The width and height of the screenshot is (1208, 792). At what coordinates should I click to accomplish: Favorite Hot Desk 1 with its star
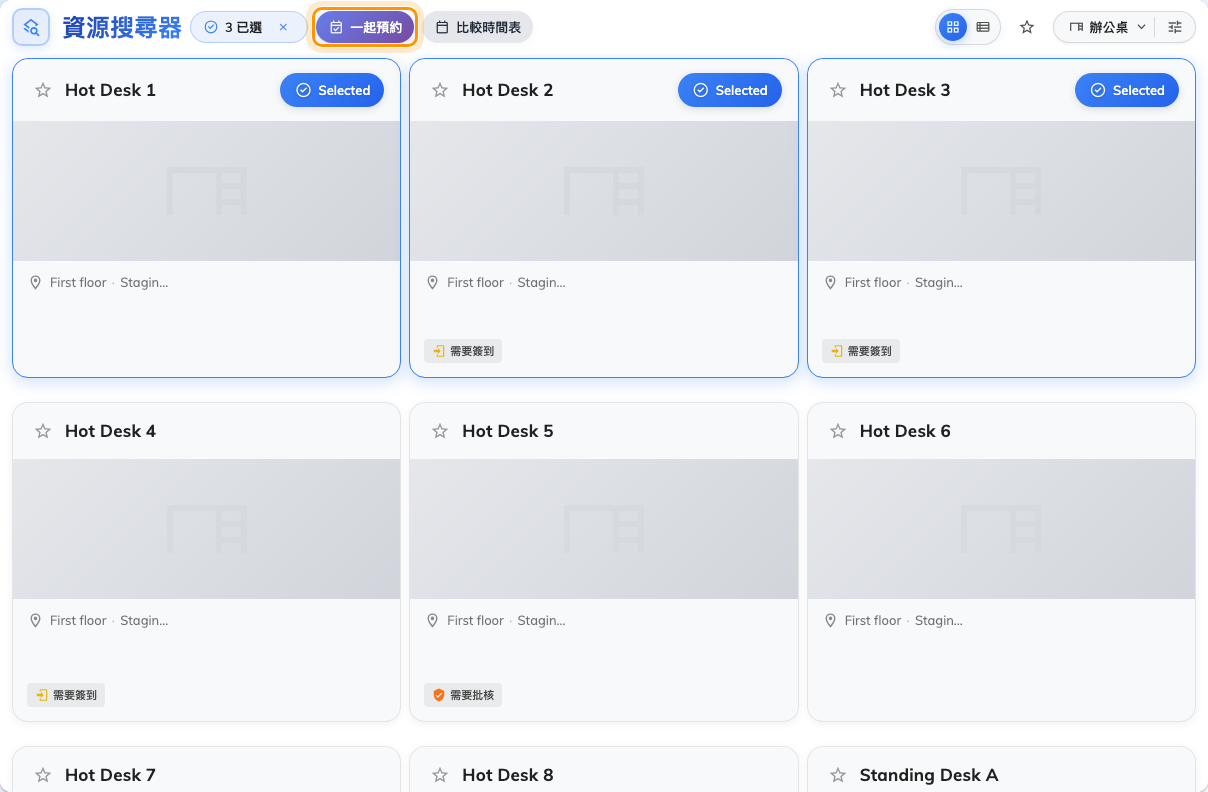(x=43, y=90)
